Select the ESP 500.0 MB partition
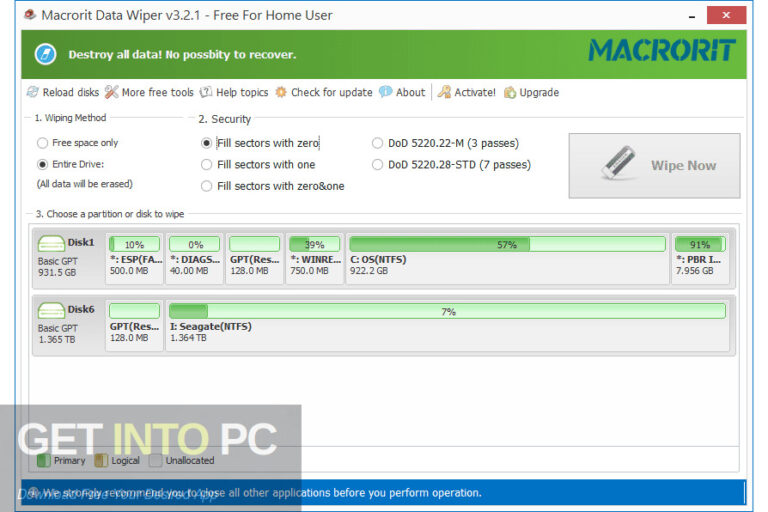This screenshot has height=512, width=768. click(135, 259)
